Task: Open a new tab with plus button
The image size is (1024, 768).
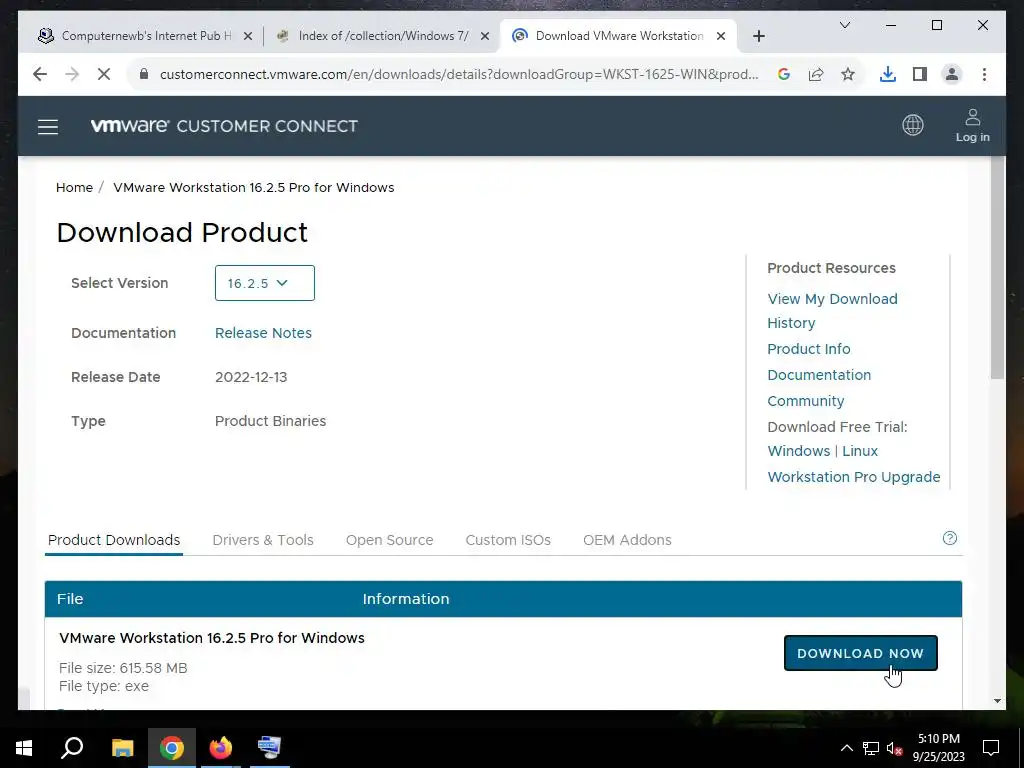Action: 758,36
